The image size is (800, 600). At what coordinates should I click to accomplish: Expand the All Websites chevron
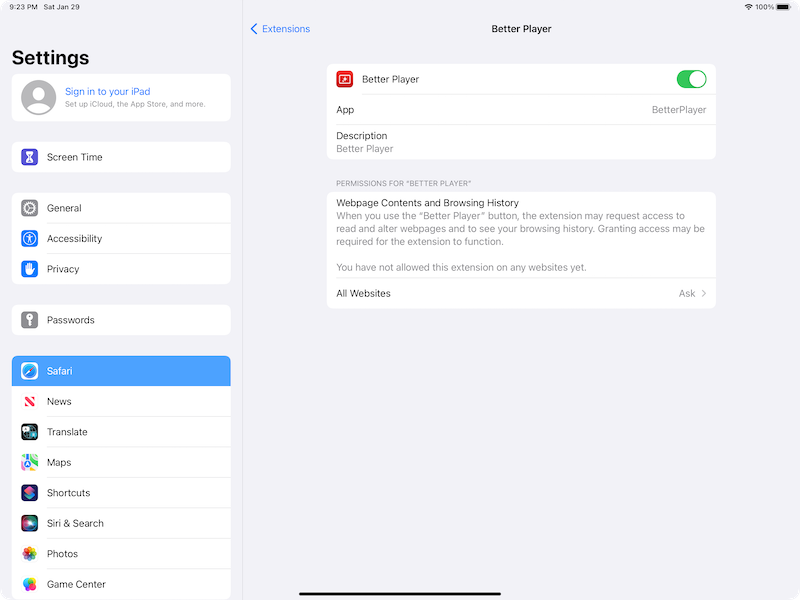click(x=704, y=293)
